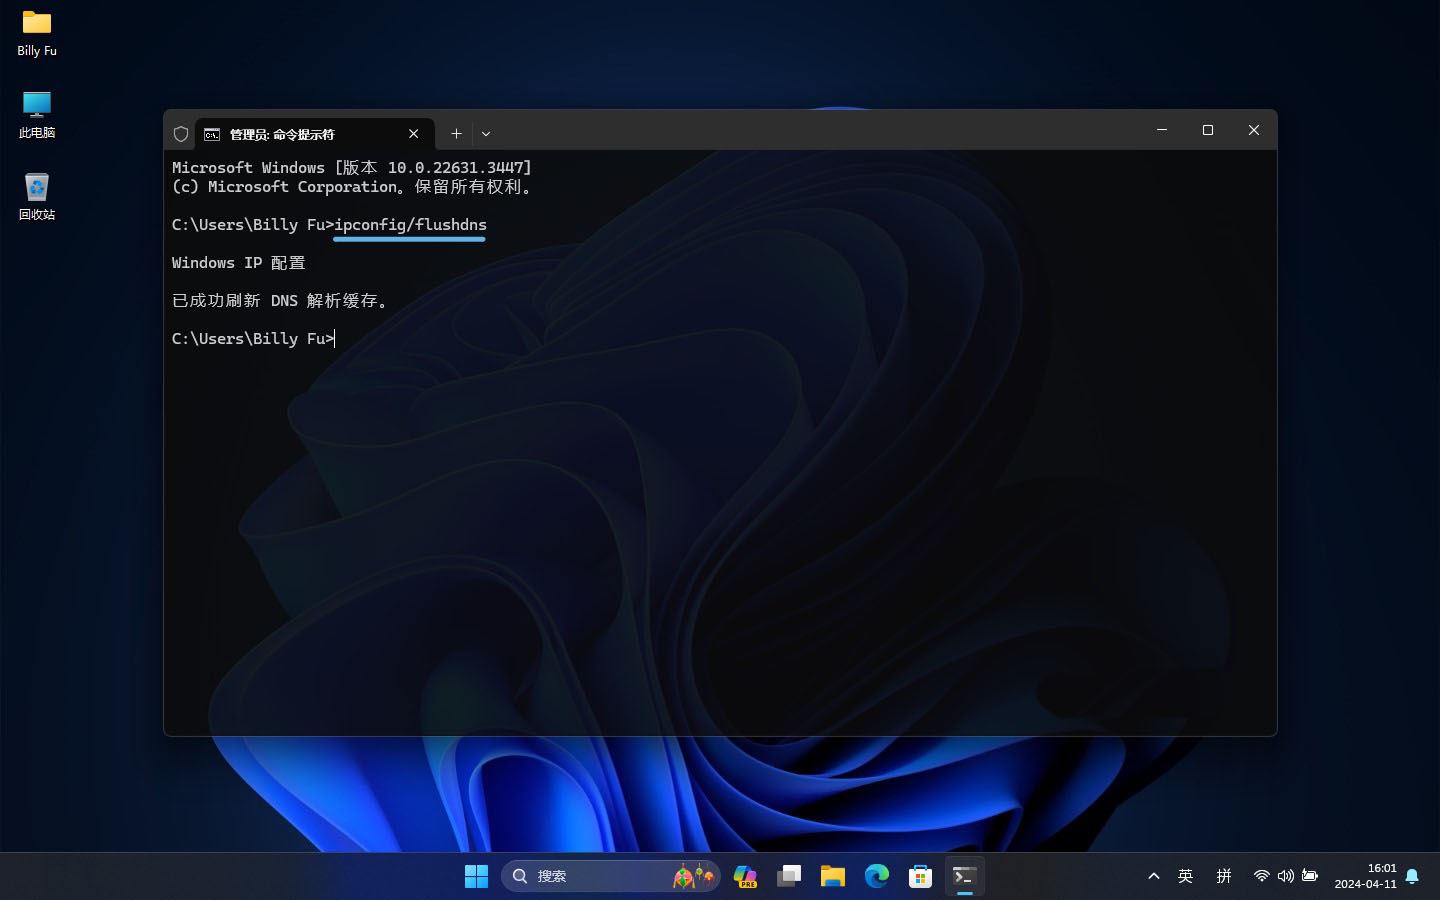Open 此电脑 from the desktop
The height and width of the screenshot is (900, 1440).
pos(36,112)
